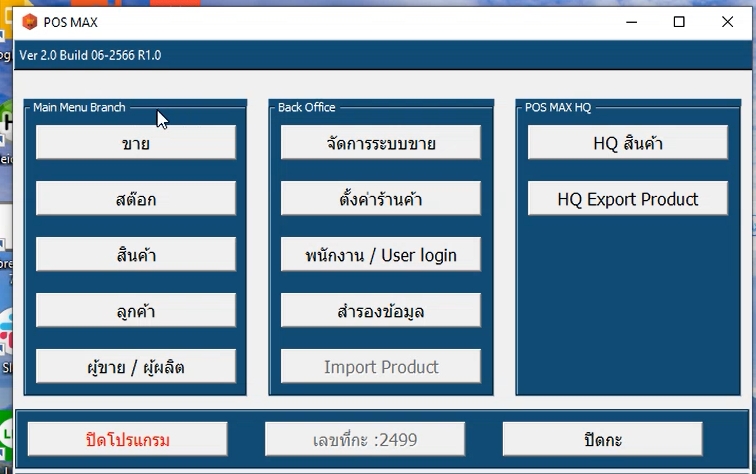Open HQ สินค้า in POS MAX HQ
Viewport: 756px width, 474px height.
tap(628, 142)
